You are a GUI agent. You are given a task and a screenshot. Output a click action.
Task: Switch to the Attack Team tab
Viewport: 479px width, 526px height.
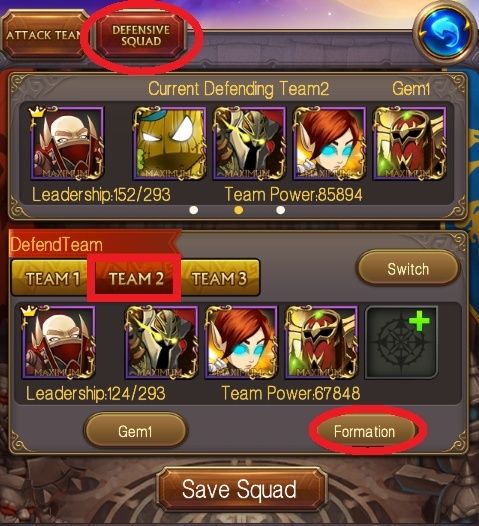tap(43, 35)
